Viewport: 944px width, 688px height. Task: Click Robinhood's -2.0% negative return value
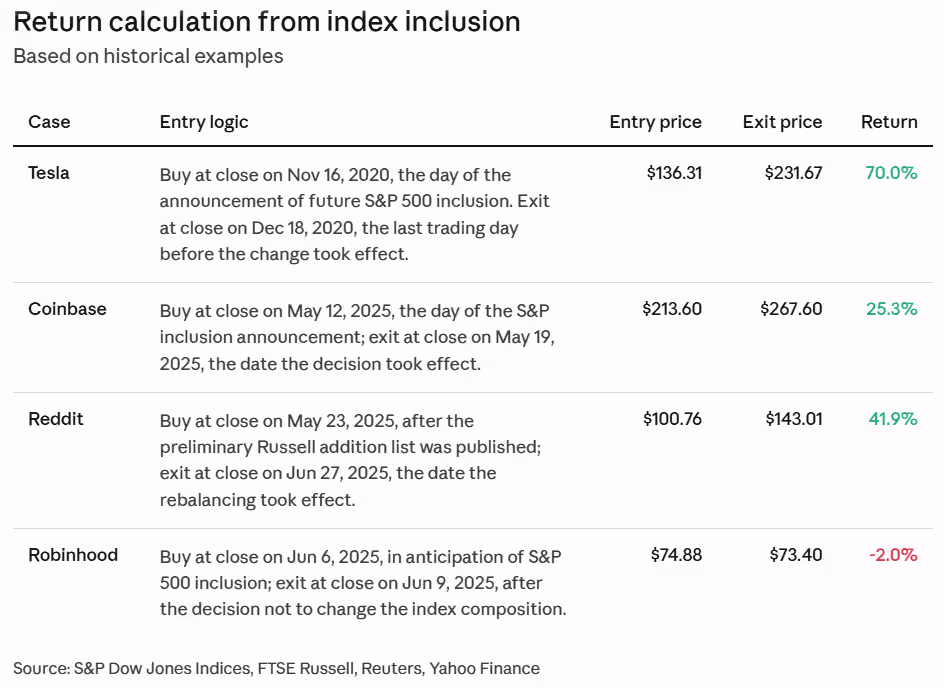coord(891,555)
